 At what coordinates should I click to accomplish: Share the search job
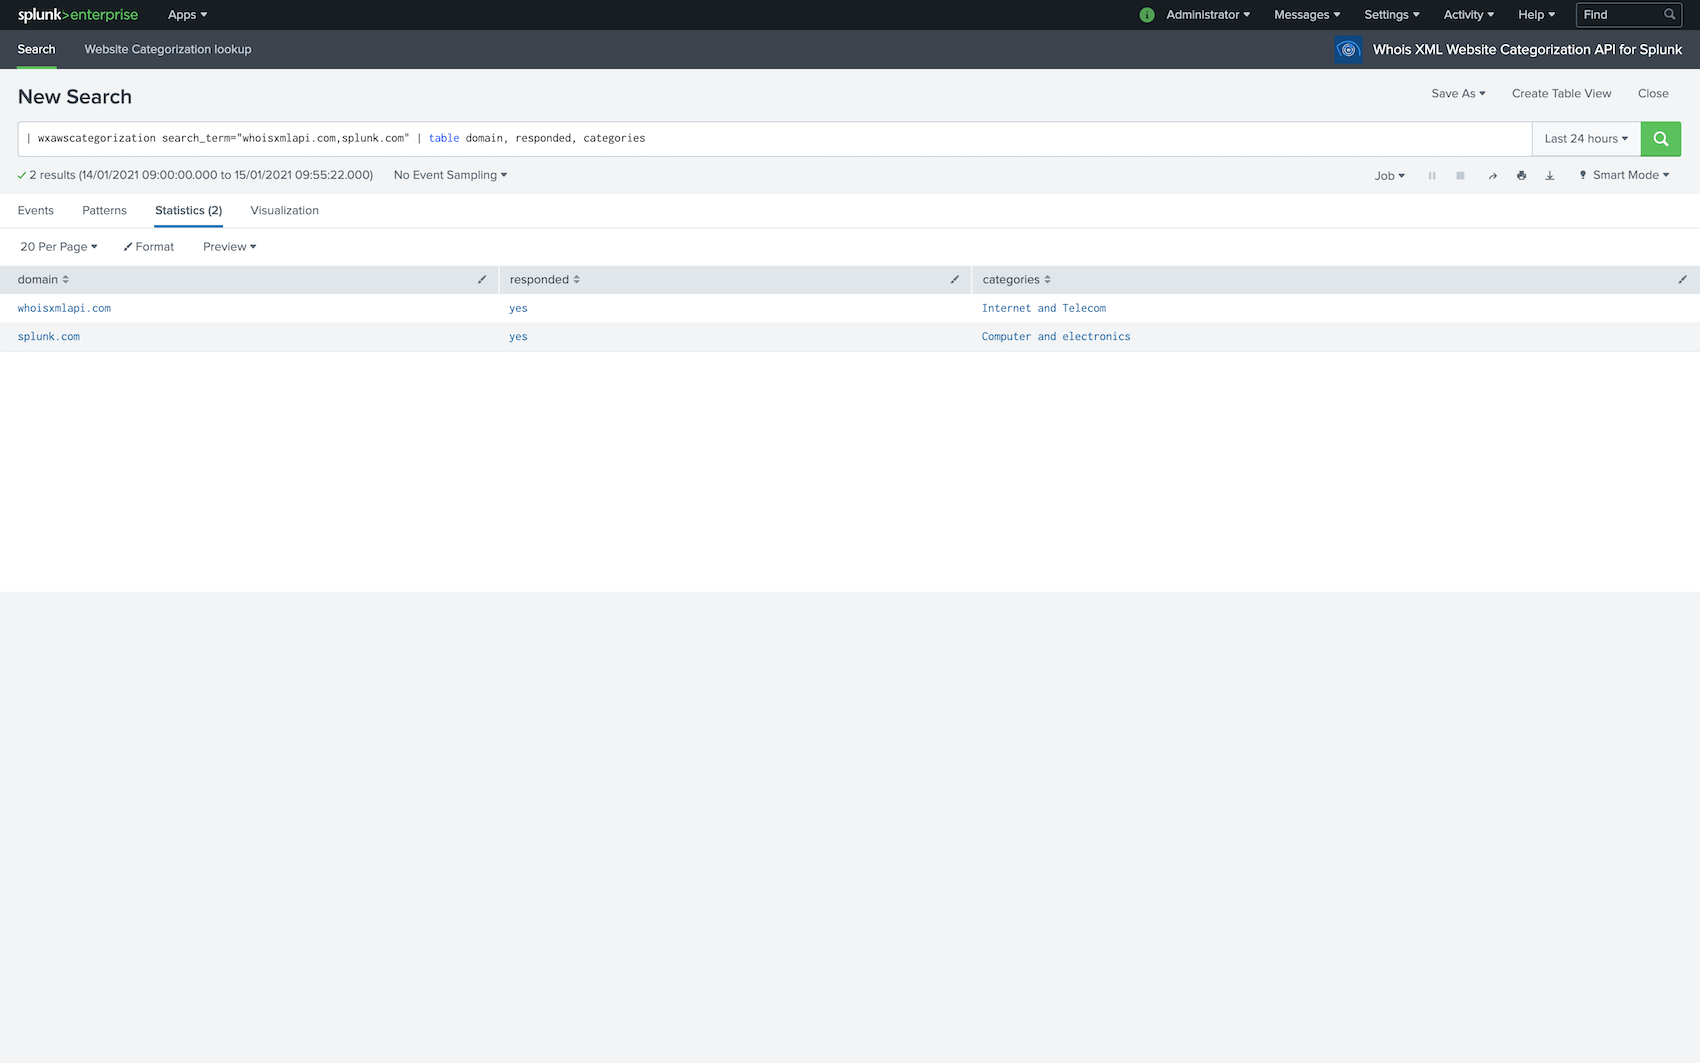(1492, 175)
